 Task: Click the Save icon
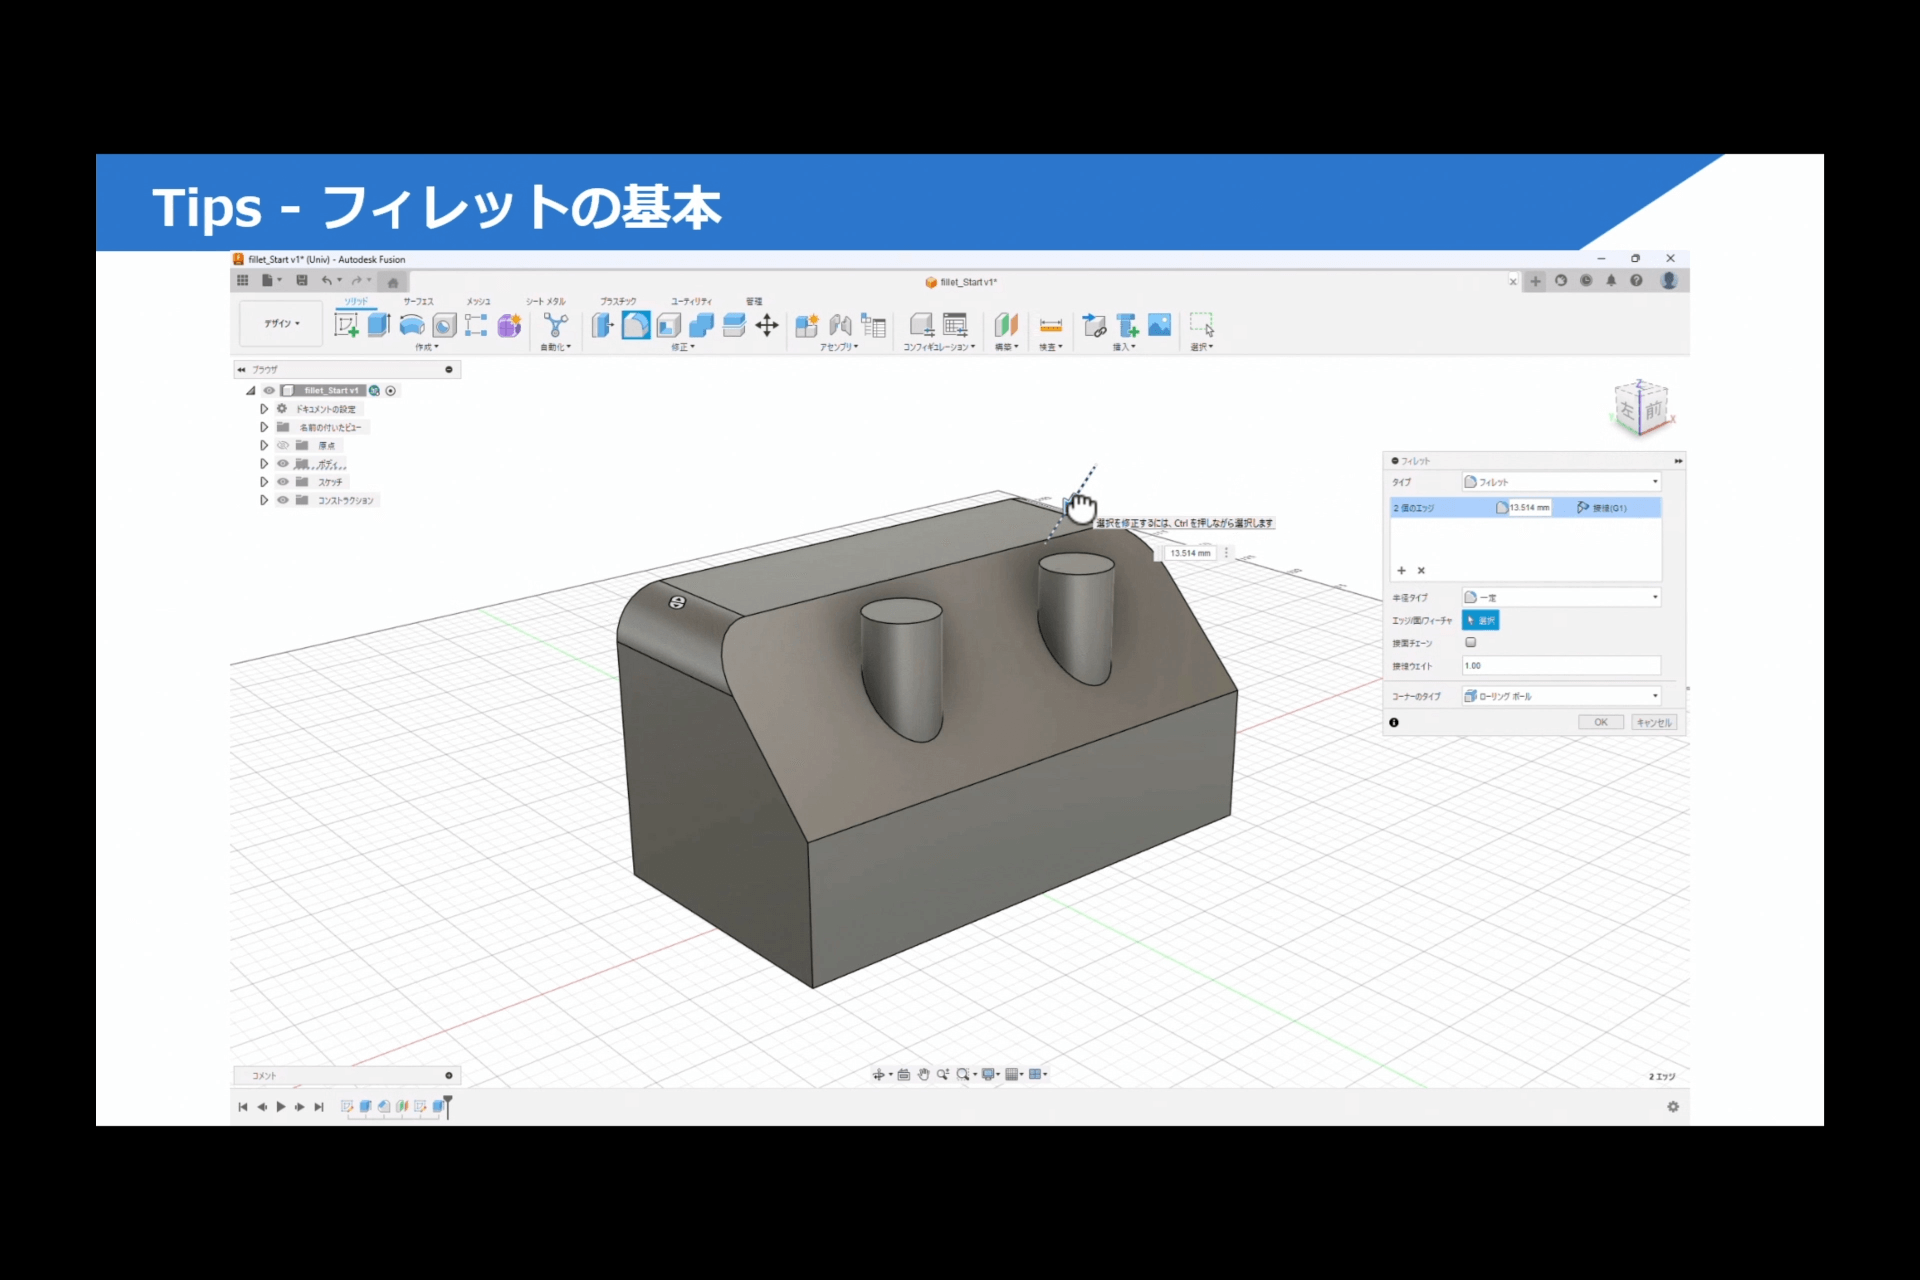tap(302, 281)
